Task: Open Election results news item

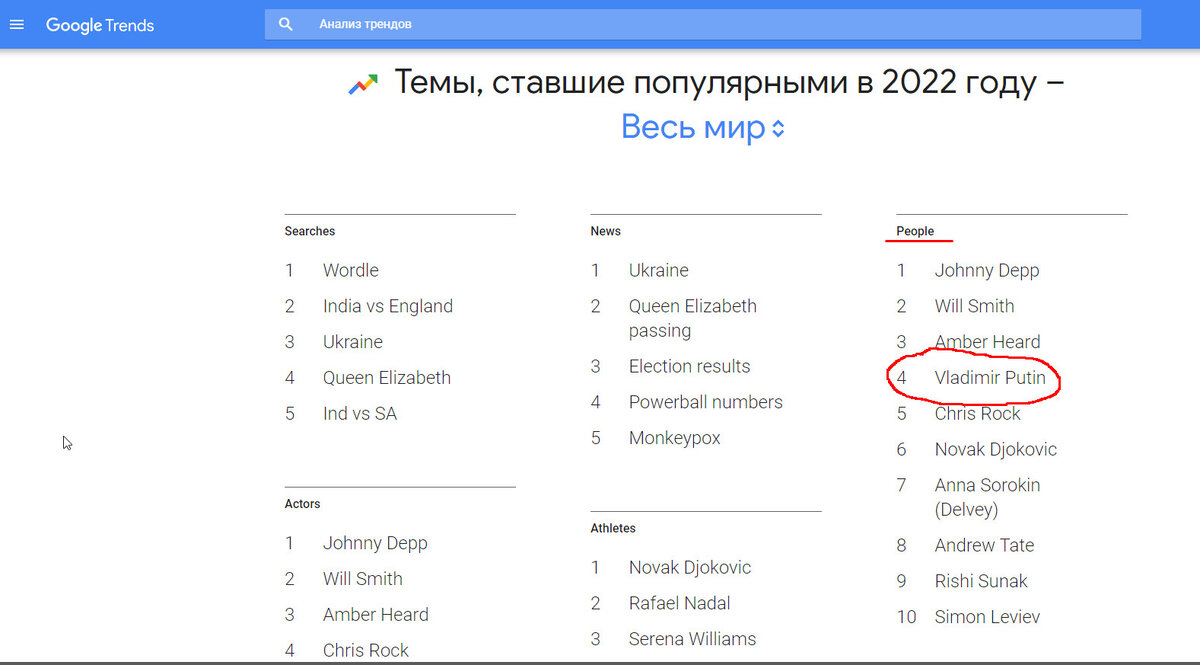Action: coord(690,366)
